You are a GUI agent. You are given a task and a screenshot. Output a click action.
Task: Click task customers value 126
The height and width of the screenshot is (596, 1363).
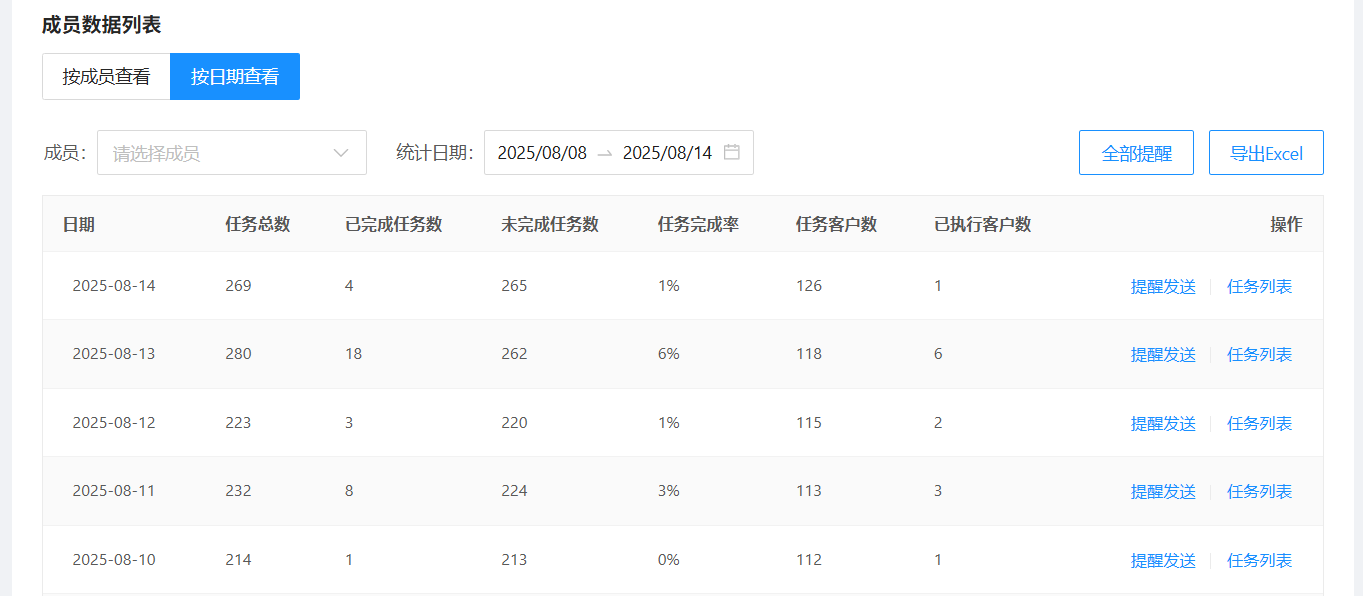(809, 286)
